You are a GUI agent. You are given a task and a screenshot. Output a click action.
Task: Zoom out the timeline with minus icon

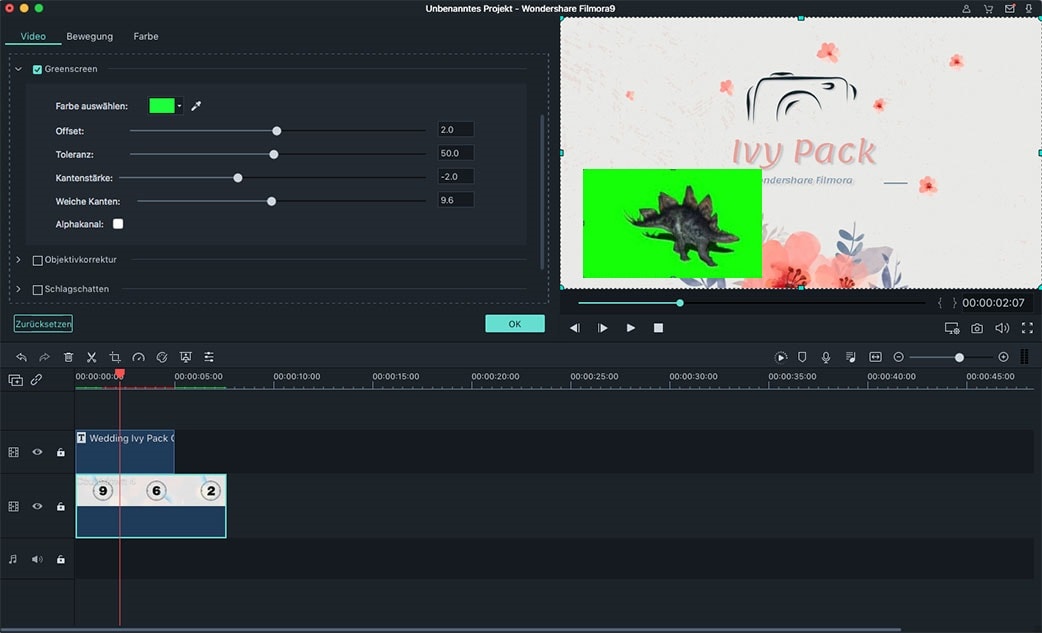click(898, 357)
